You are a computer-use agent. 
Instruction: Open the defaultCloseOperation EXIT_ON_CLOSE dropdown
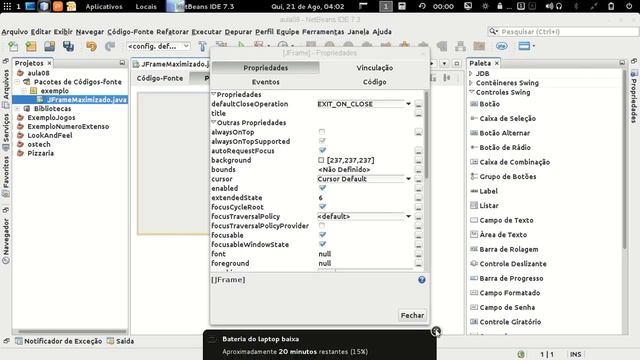pyautogui.click(x=408, y=104)
